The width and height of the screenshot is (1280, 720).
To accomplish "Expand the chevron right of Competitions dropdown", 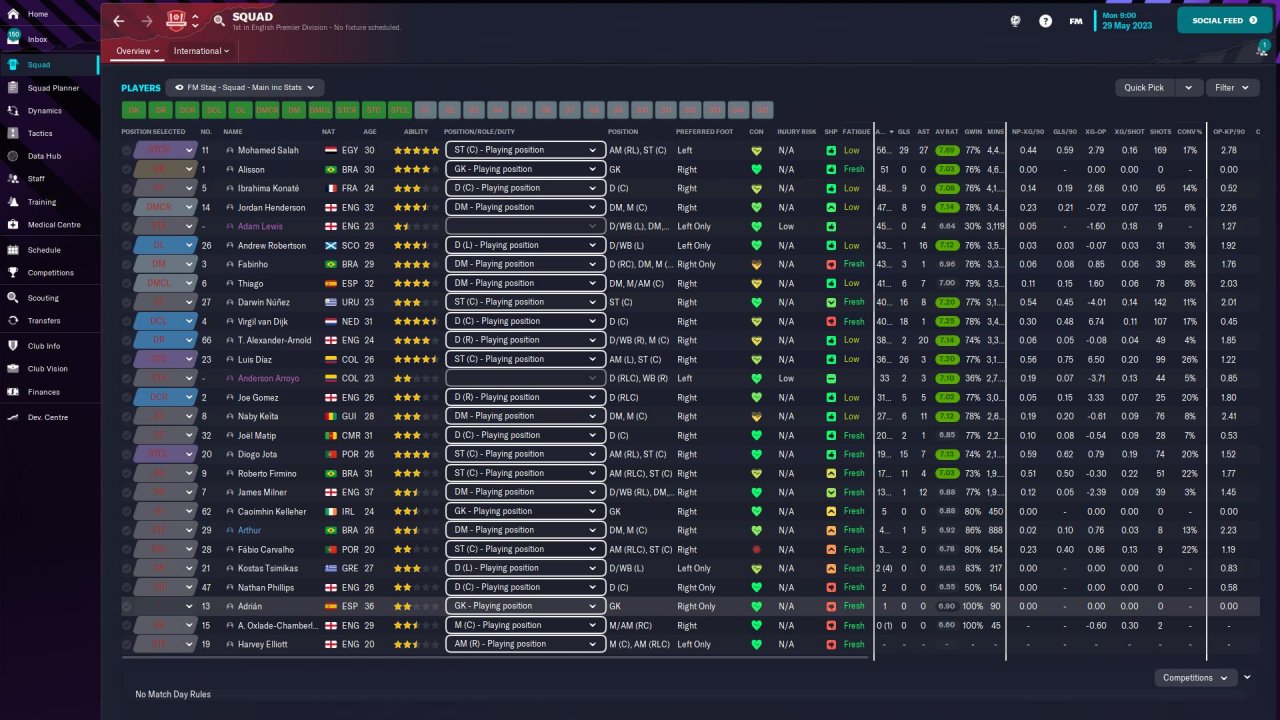I will [1247, 677].
